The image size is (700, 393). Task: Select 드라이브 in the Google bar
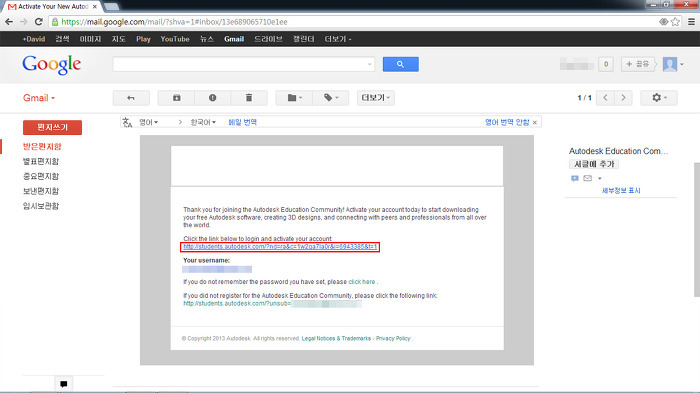pyautogui.click(x=268, y=39)
